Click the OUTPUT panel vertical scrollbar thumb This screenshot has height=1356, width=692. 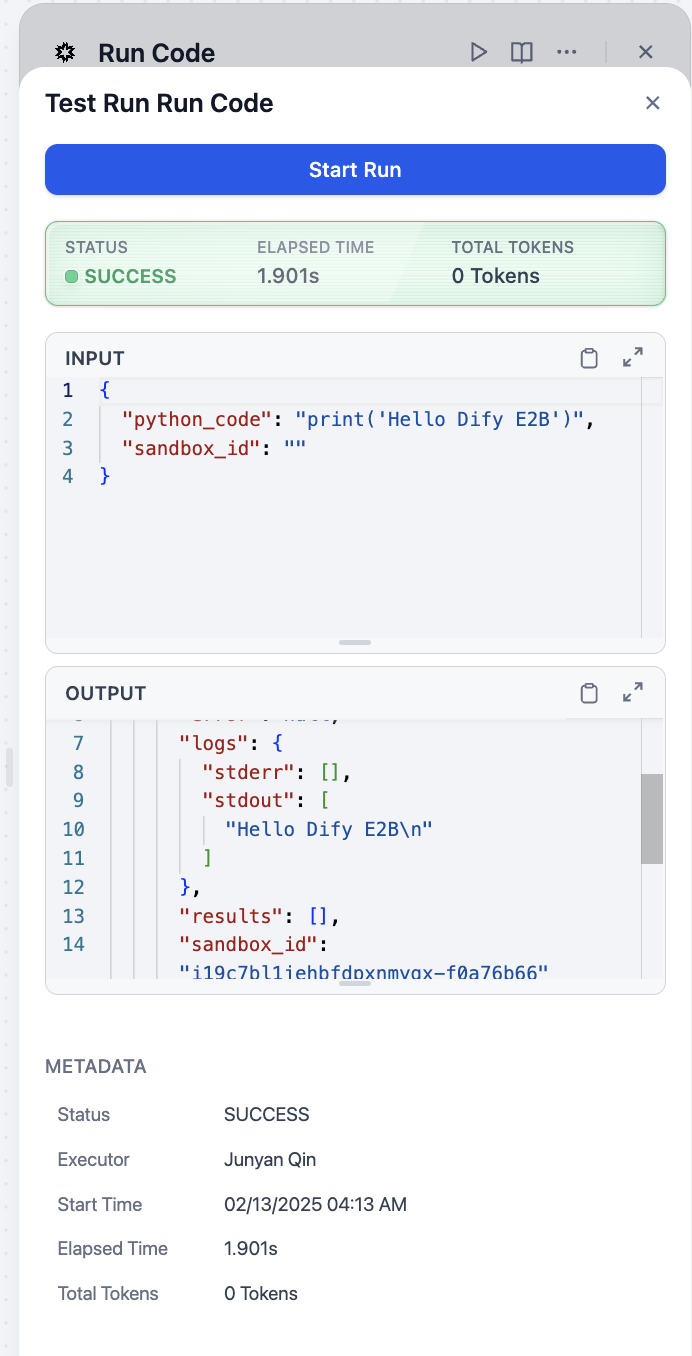coord(652,817)
